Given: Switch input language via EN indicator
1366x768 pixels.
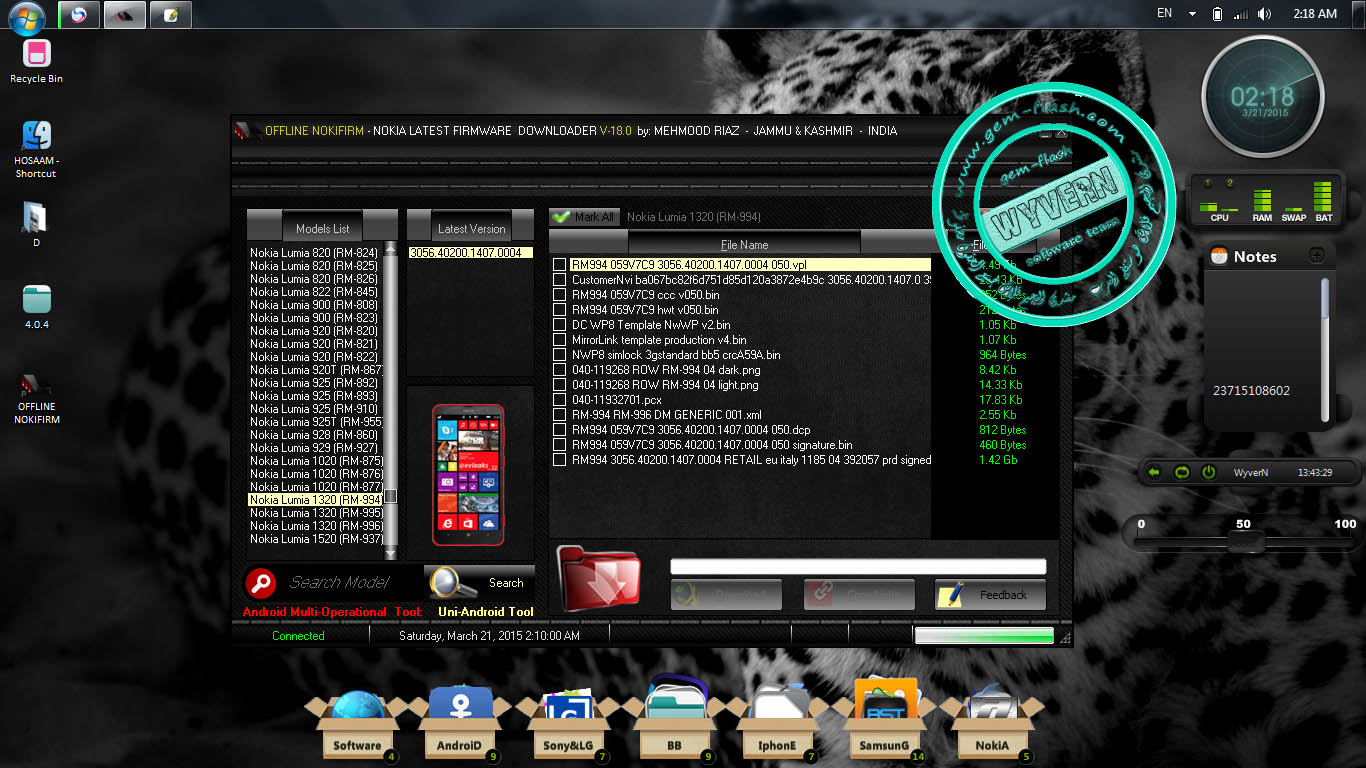Looking at the screenshot, I should 1164,13.
